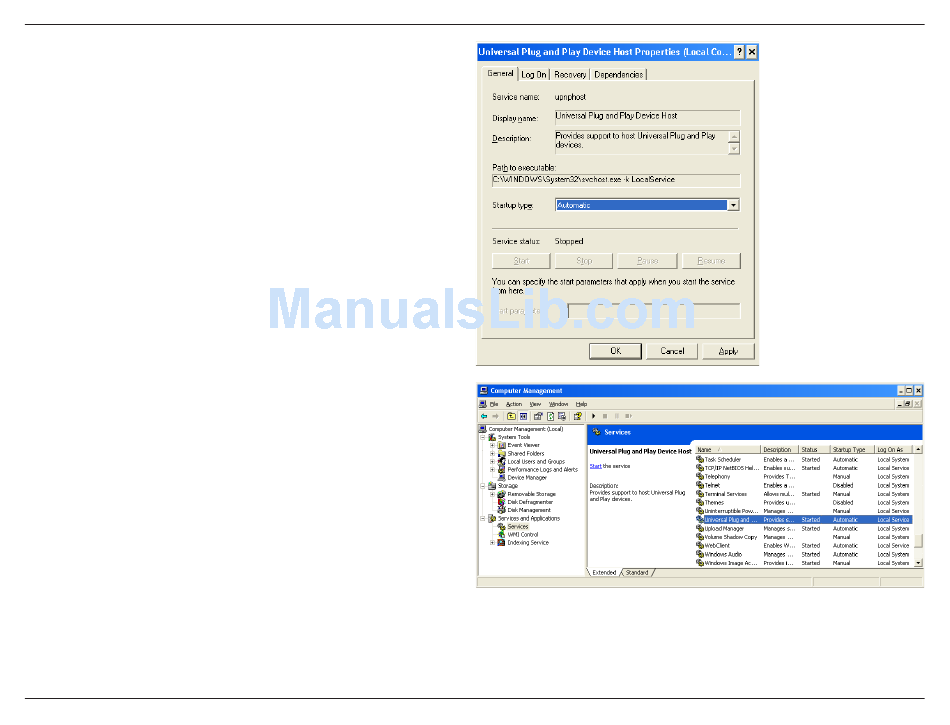Toggle the Show/Hide Console Tree toolbar icon
This screenshot has height=725, width=950.
(523, 416)
